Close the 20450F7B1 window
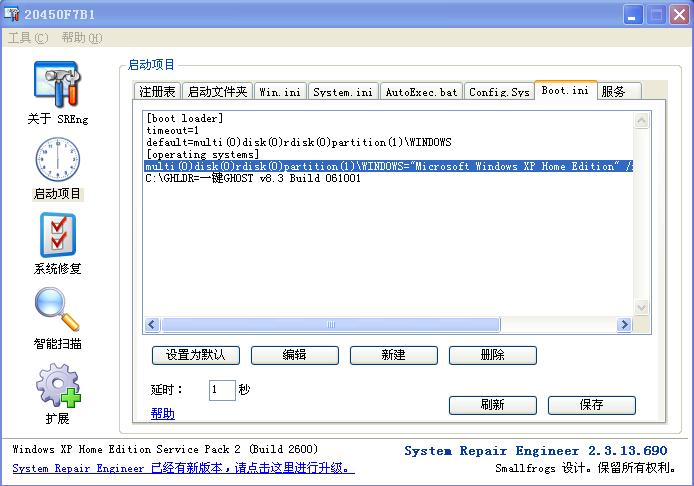 point(679,15)
